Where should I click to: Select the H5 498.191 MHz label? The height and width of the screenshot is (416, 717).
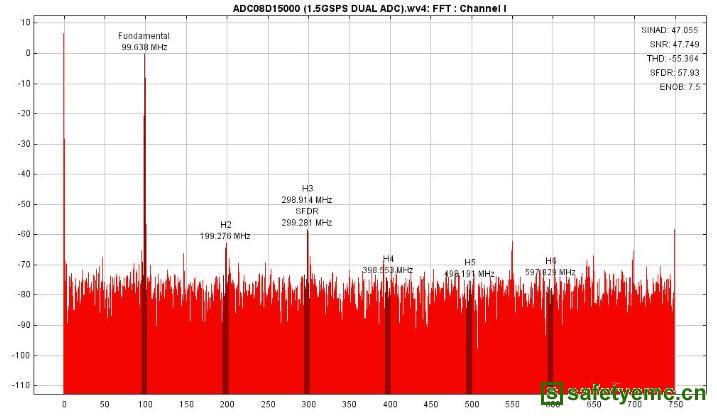click(470, 268)
